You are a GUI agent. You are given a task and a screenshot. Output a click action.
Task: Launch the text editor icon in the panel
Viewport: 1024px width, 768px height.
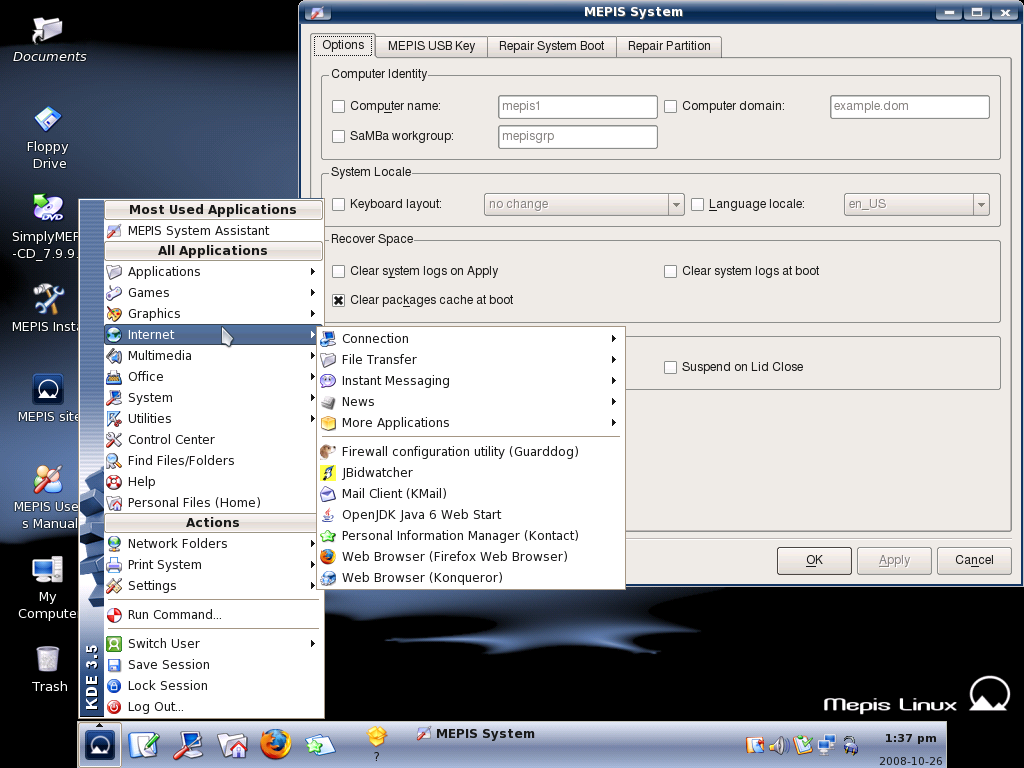144,744
